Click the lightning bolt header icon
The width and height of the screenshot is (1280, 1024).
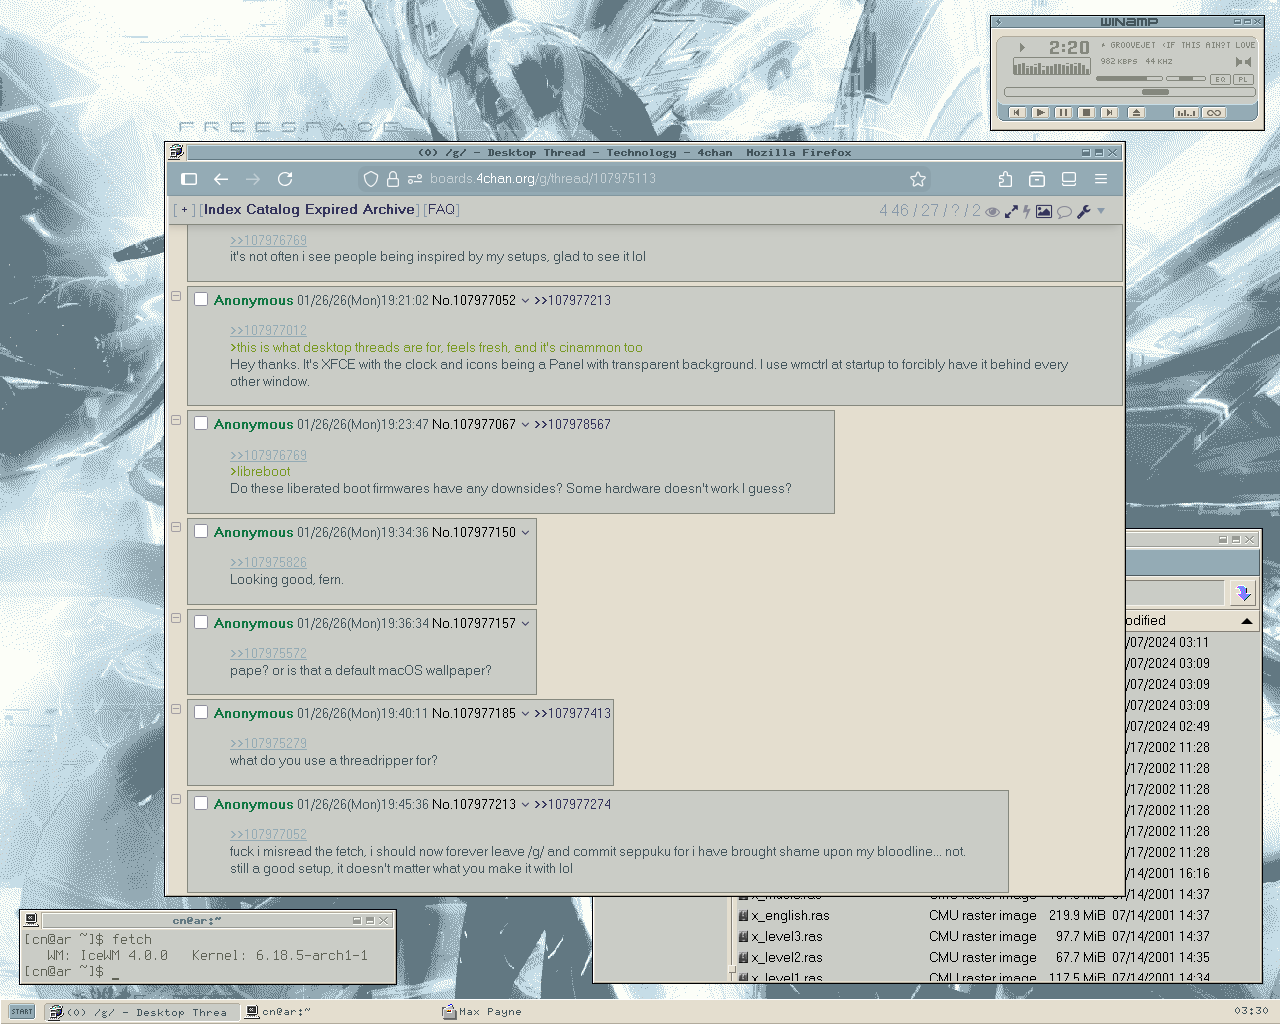tap(1026, 211)
